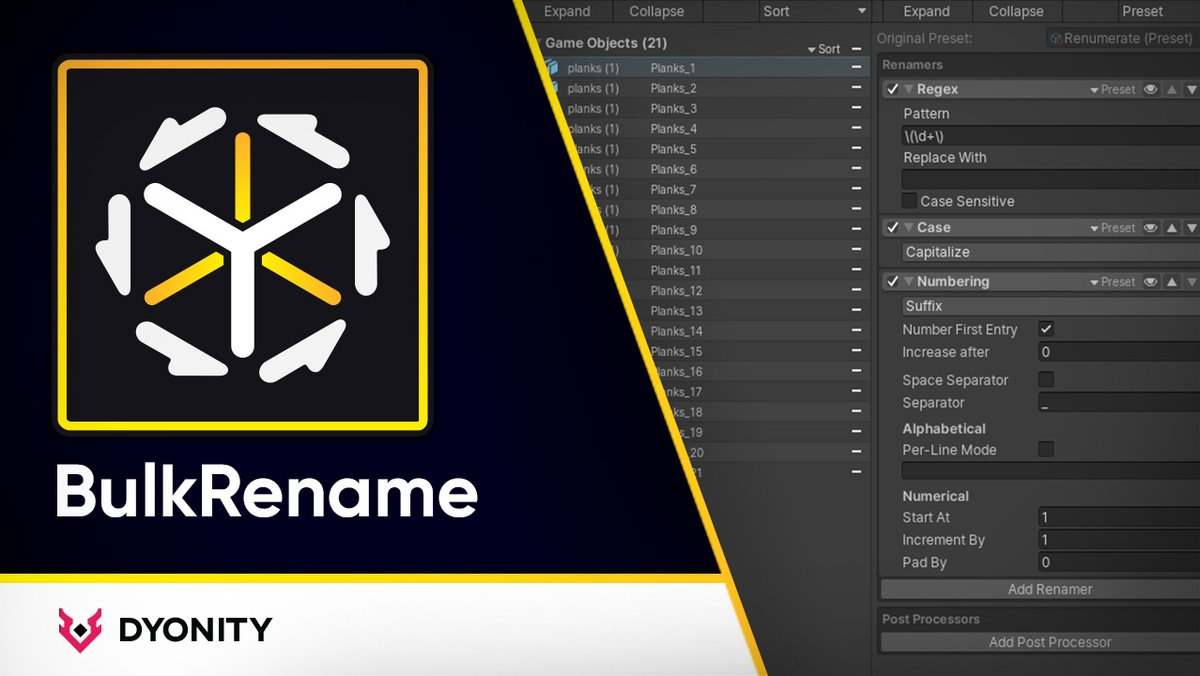Click Expand in the left toolbar
The height and width of the screenshot is (676, 1200).
click(569, 11)
